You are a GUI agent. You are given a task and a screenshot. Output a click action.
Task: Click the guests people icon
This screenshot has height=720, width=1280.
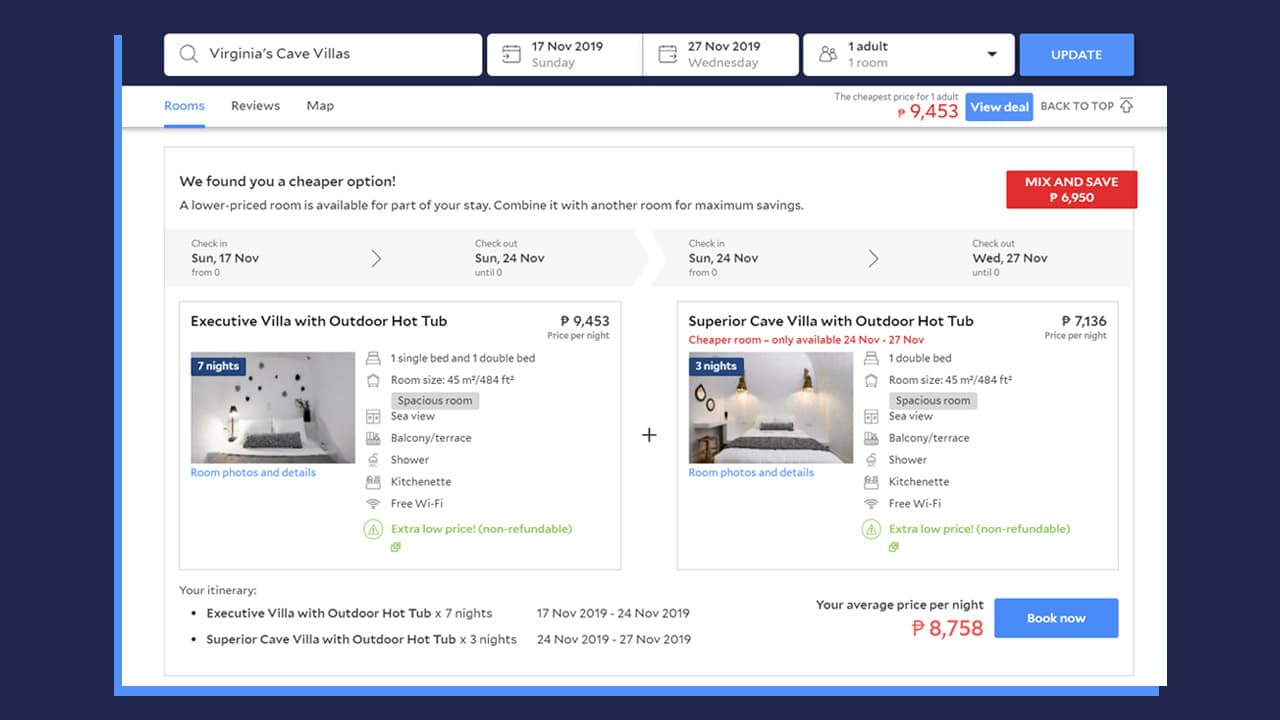[827, 54]
